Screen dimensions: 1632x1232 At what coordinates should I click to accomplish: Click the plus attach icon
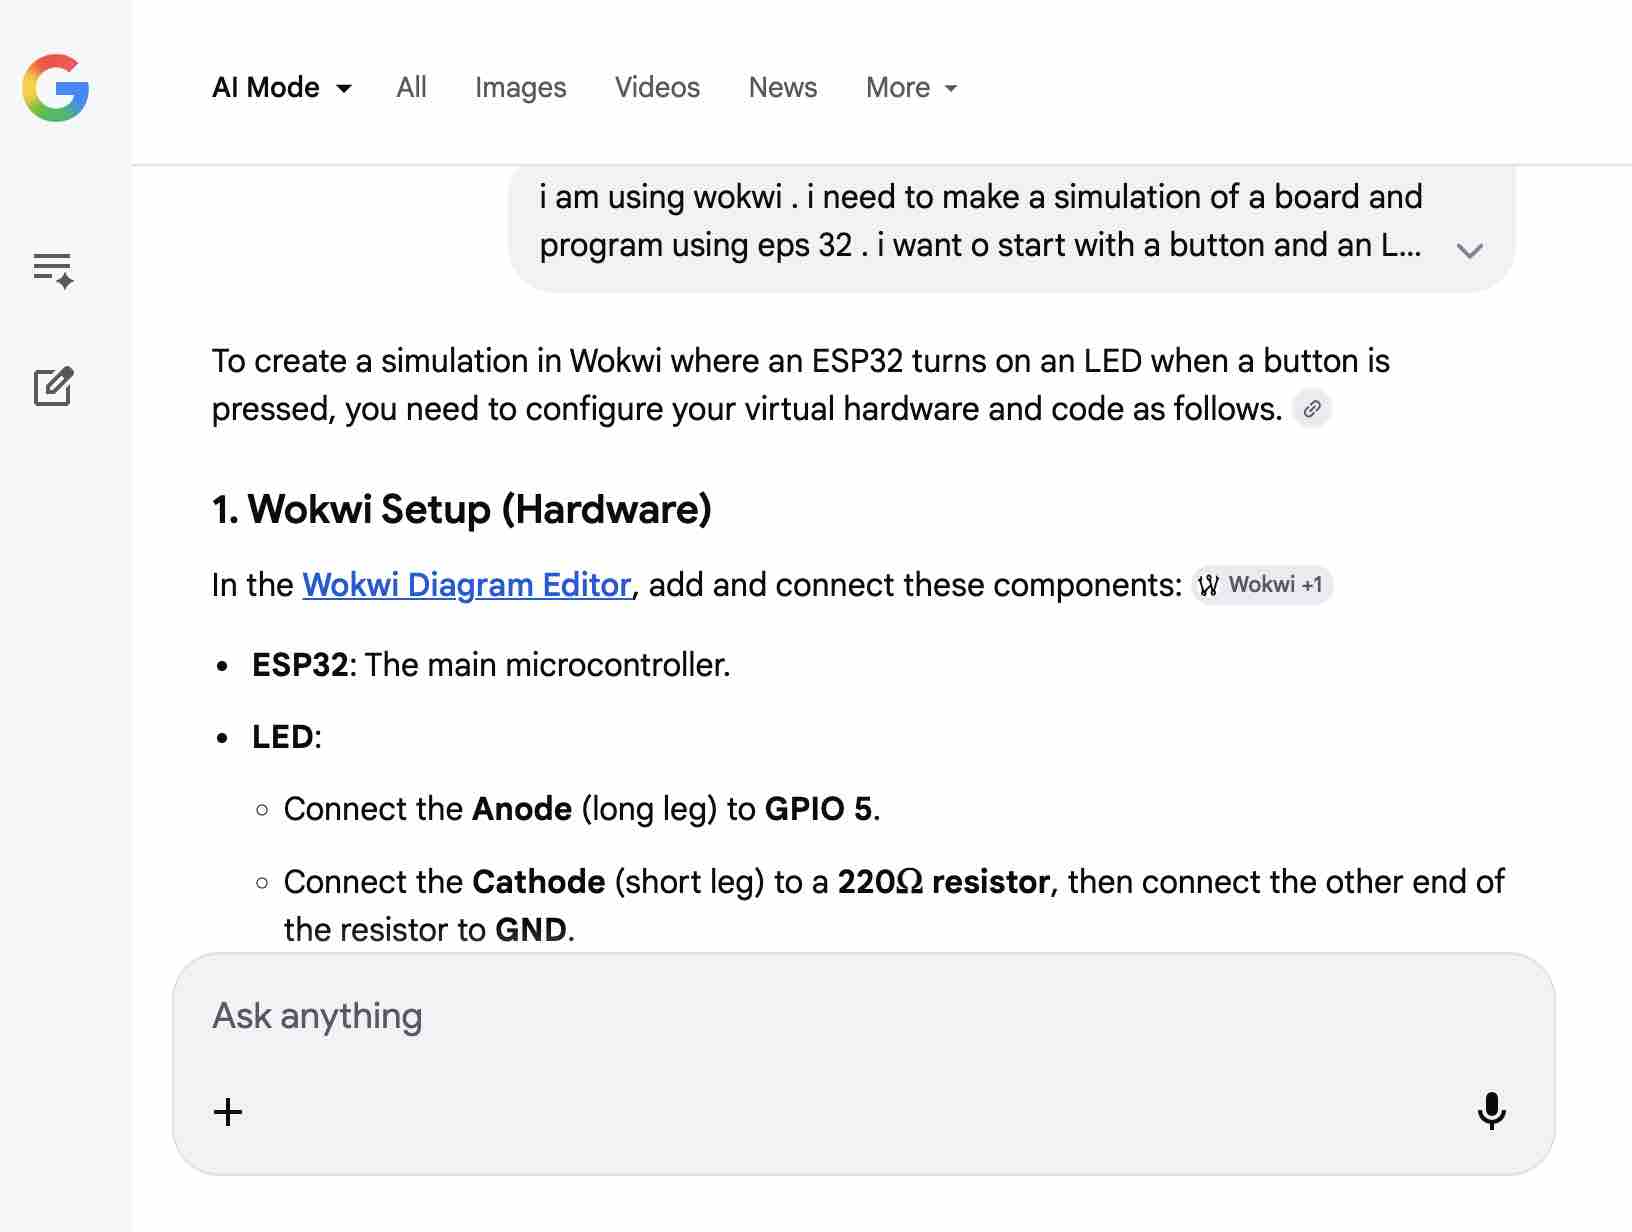click(228, 1112)
